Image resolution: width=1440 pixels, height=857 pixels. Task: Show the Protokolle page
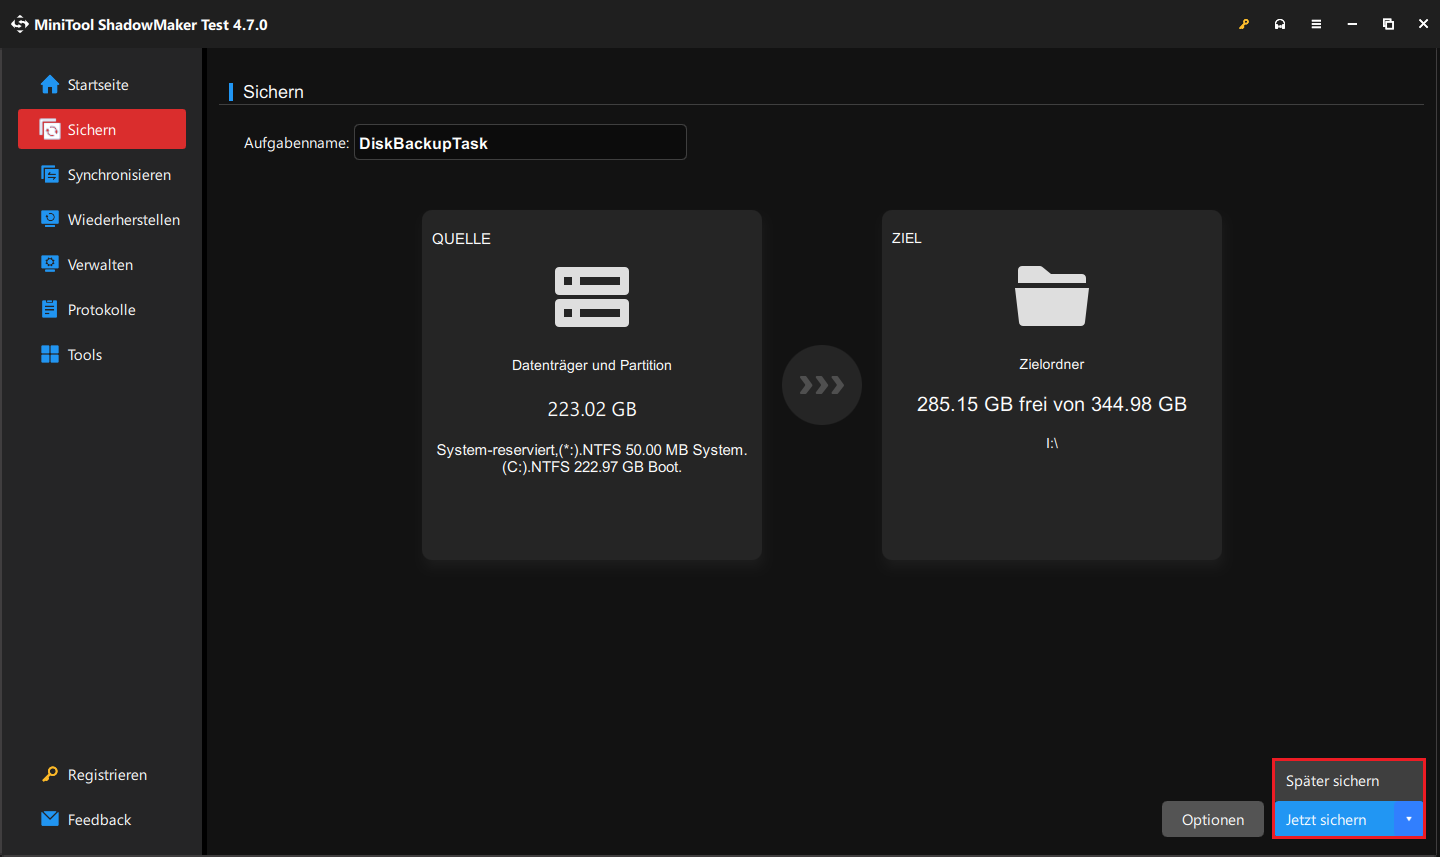[x=101, y=310]
